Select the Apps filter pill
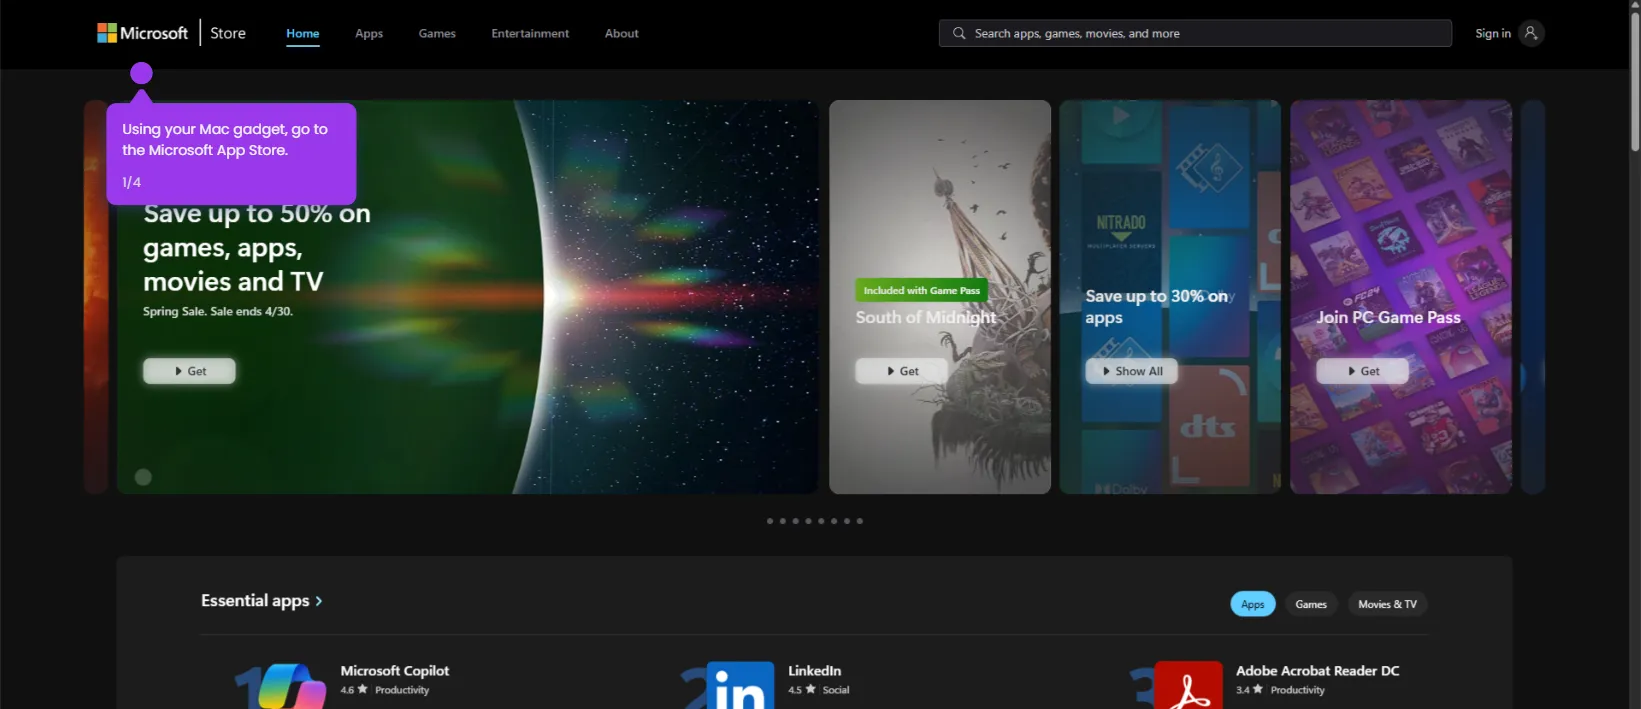This screenshot has width=1641, height=709. point(1253,604)
